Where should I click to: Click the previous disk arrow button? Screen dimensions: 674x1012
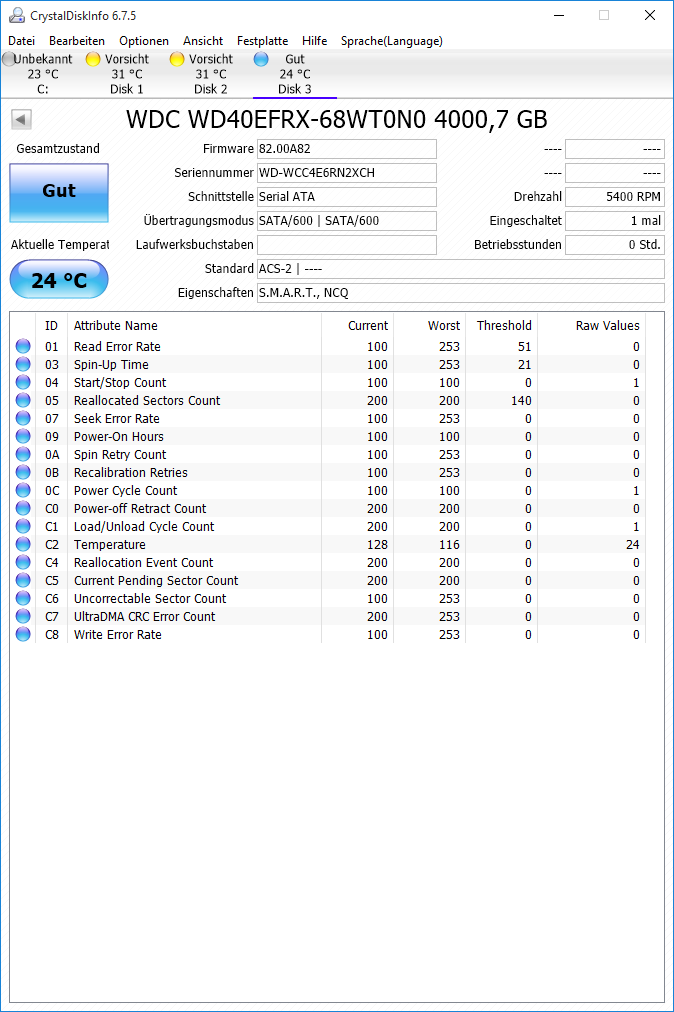[x=21, y=119]
